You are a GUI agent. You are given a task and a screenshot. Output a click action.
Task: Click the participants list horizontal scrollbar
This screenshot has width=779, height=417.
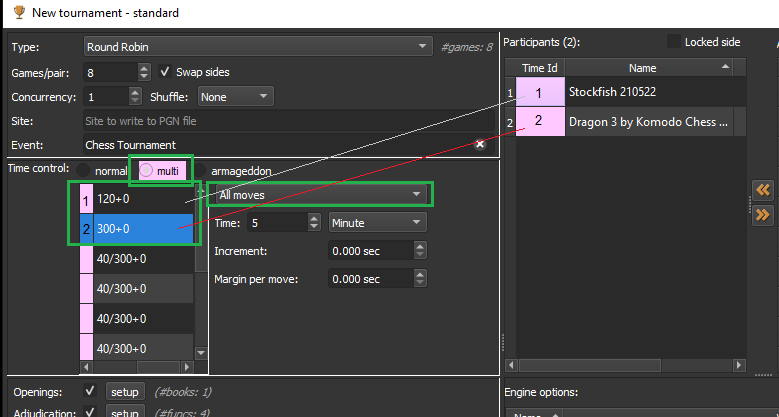[590, 365]
